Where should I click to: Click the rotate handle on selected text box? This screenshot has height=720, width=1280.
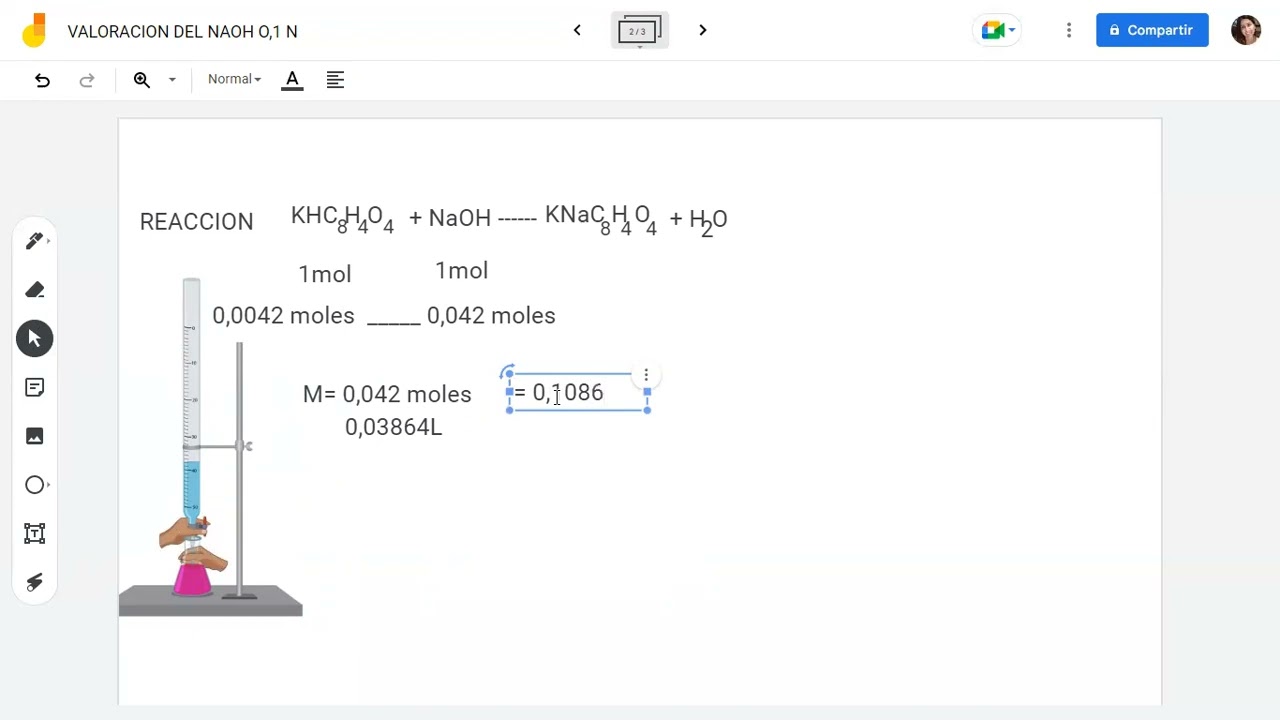pos(508,372)
